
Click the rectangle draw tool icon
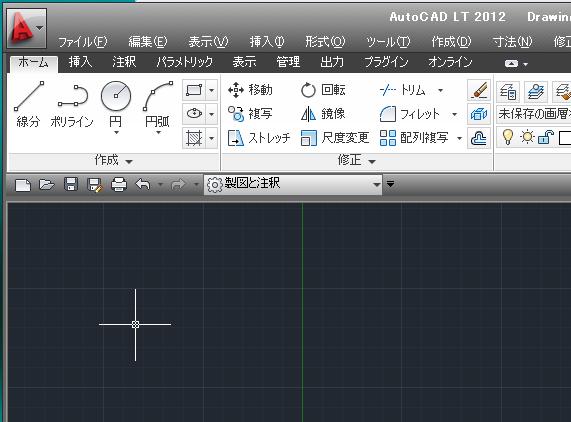pos(194,90)
